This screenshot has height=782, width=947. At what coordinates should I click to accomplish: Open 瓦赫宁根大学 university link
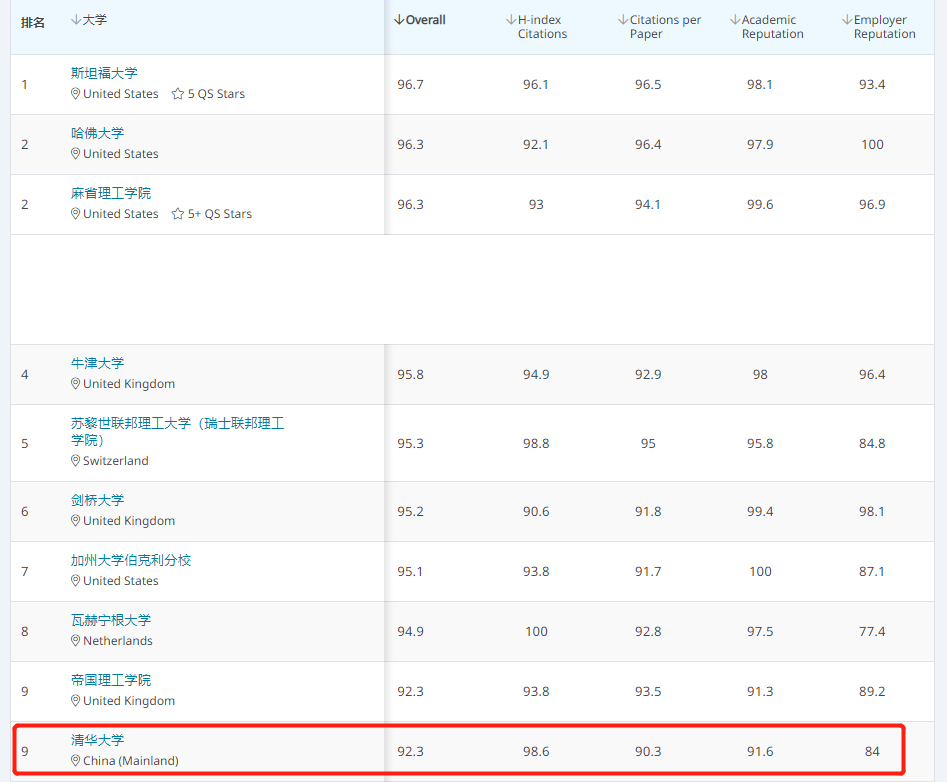(x=111, y=620)
